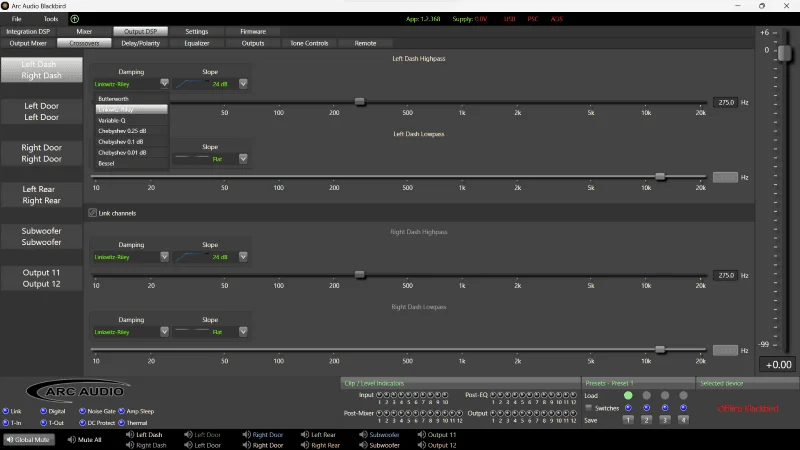This screenshot has width=800, height=450.
Task: Mute the Left Dash output speaker icon
Action: coord(130,435)
